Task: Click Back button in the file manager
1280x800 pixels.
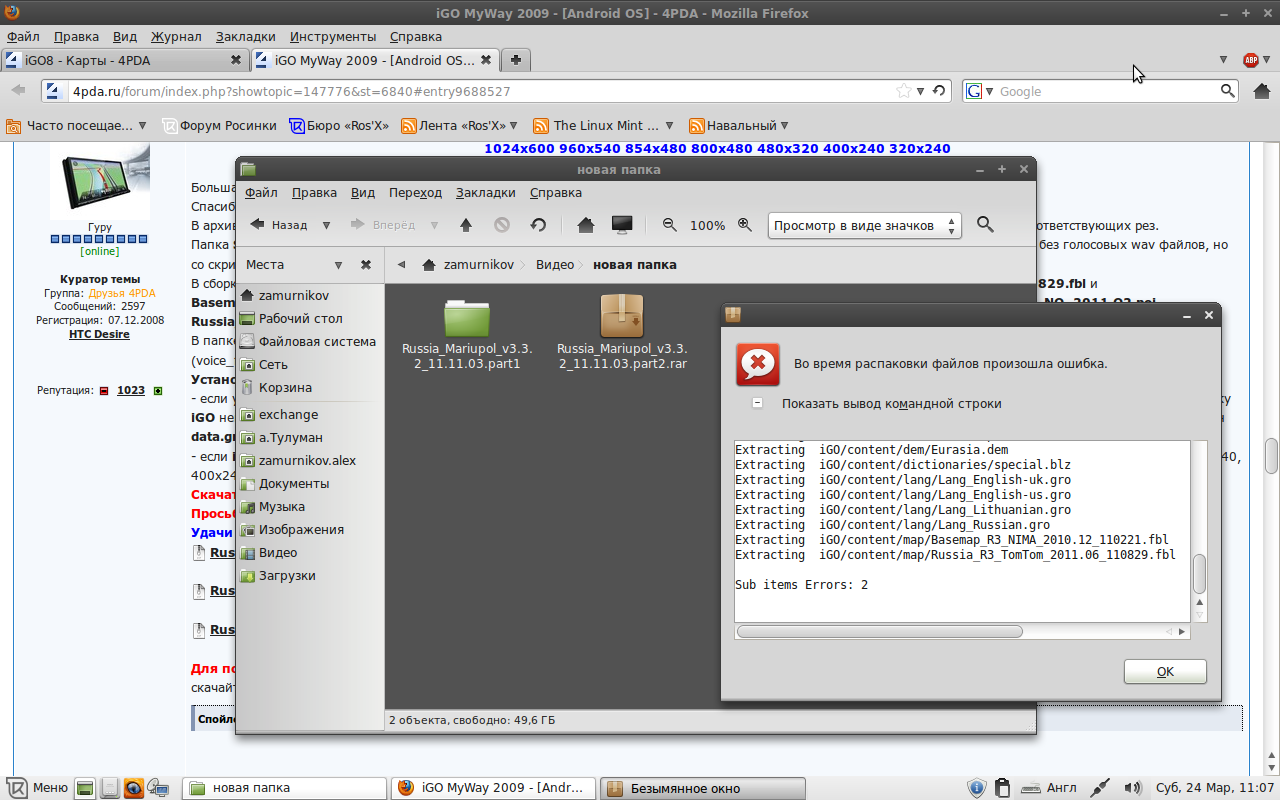Action: pyautogui.click(x=278, y=225)
